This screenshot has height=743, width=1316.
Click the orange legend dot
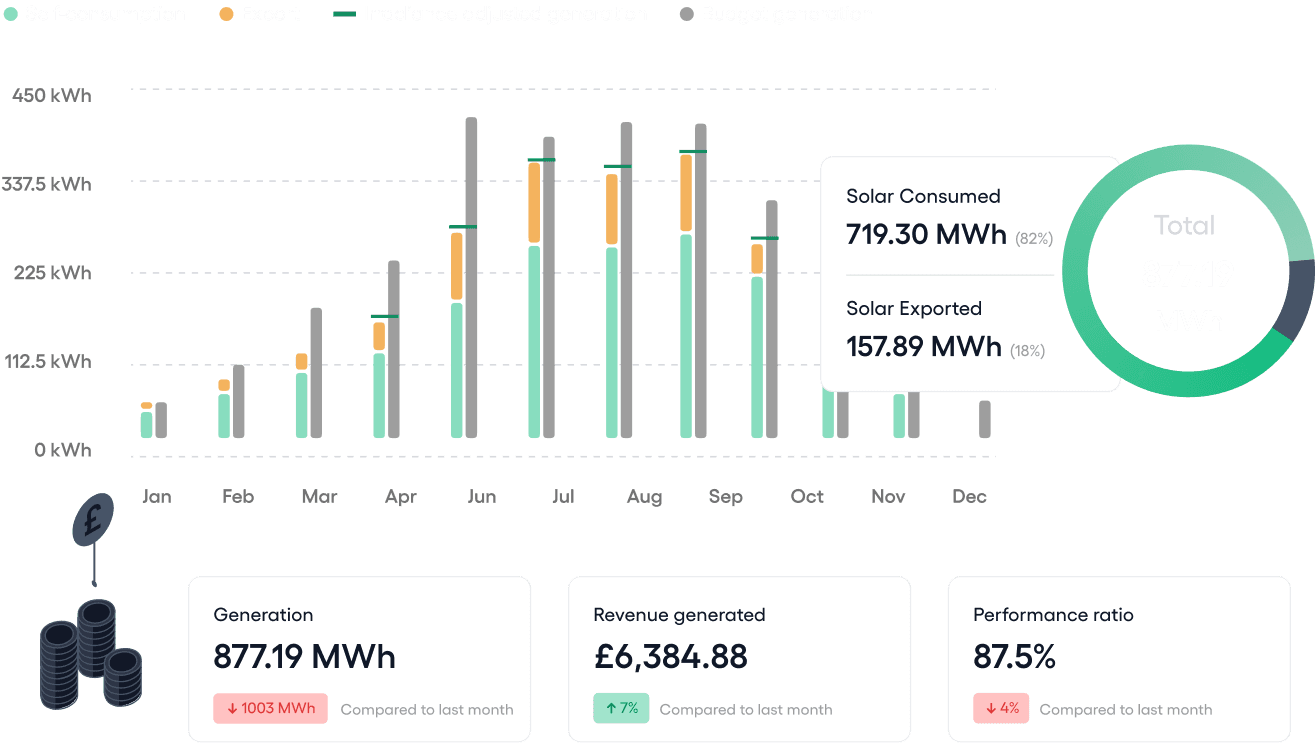click(226, 15)
